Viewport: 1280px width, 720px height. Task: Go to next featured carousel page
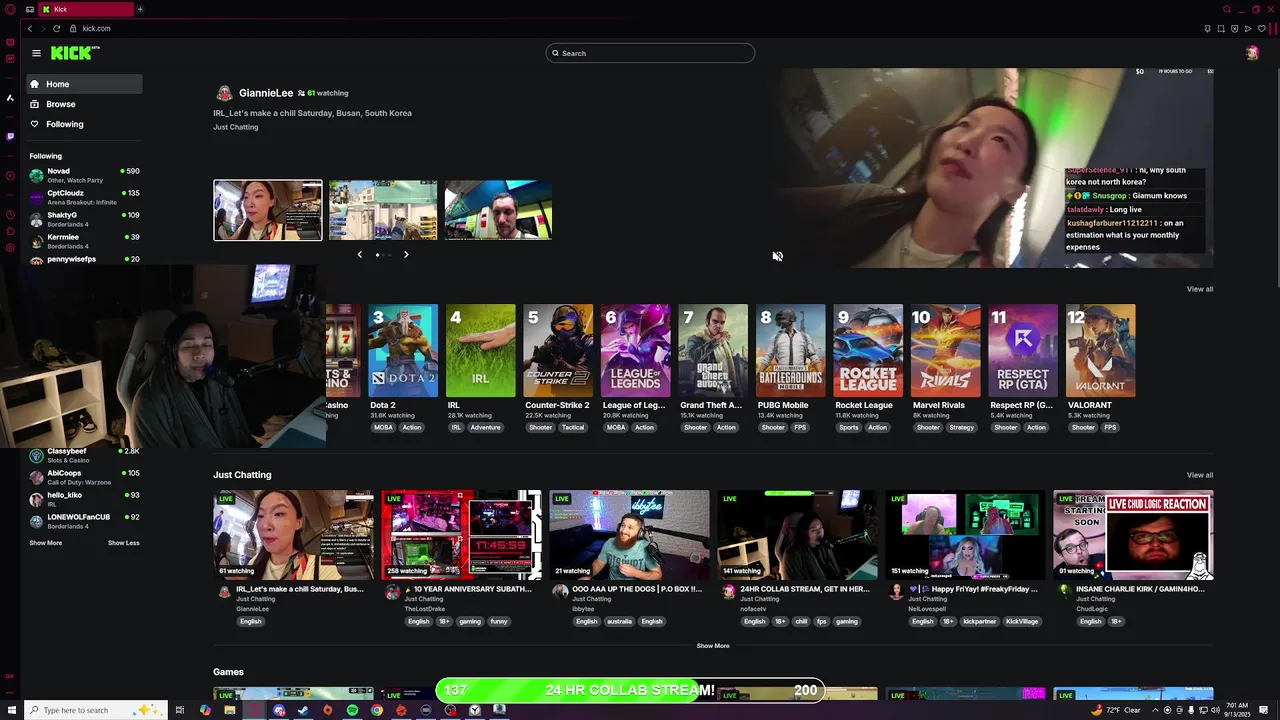[x=406, y=255]
